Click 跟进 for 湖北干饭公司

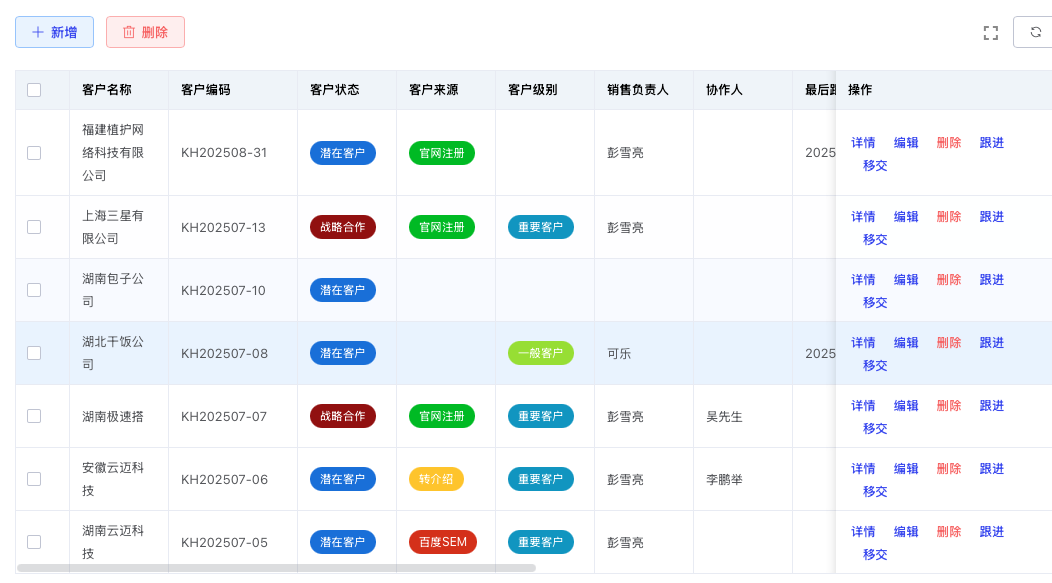(x=992, y=342)
